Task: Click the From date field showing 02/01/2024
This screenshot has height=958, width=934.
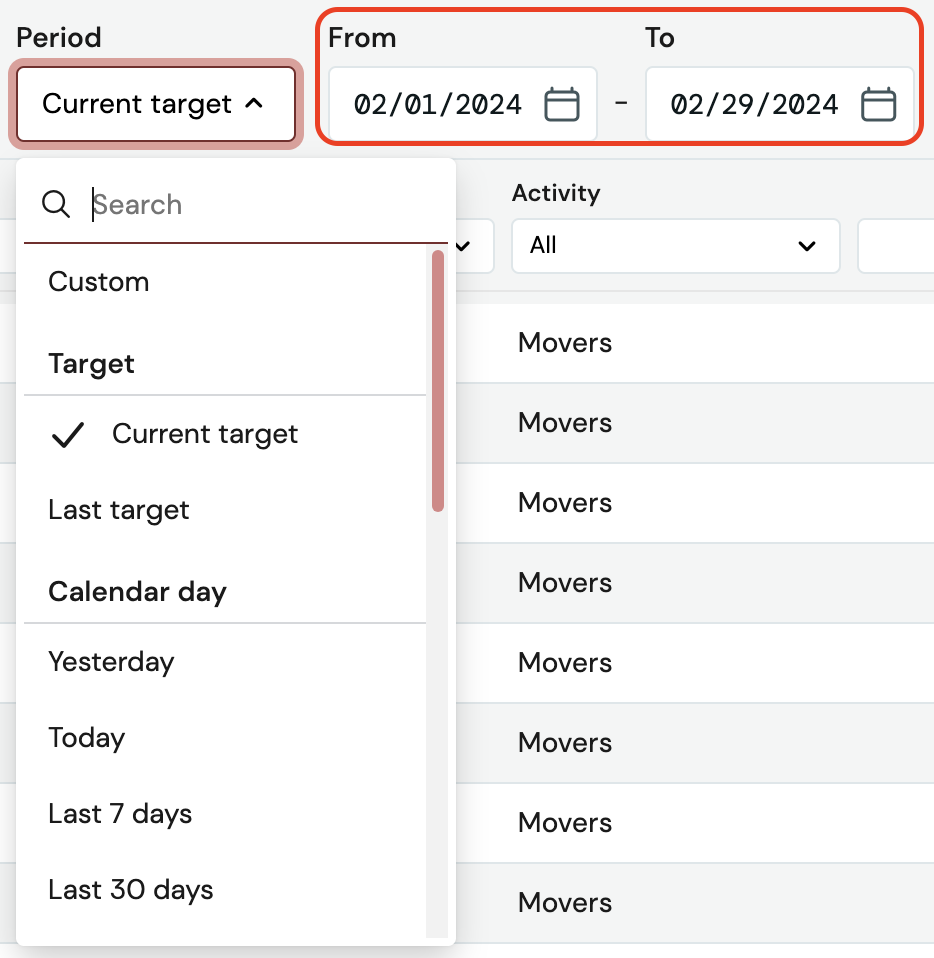Action: [x=438, y=104]
